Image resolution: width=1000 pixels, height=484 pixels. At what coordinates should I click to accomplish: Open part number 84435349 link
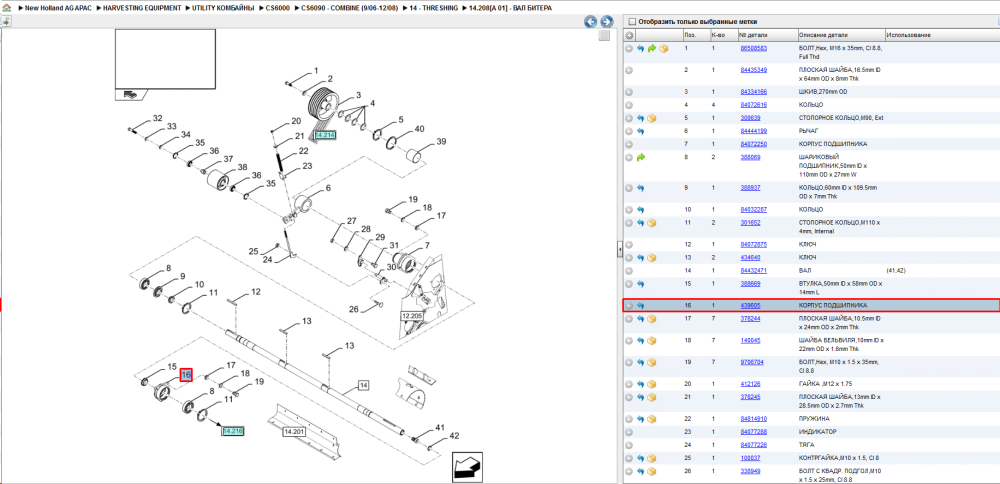[753, 70]
